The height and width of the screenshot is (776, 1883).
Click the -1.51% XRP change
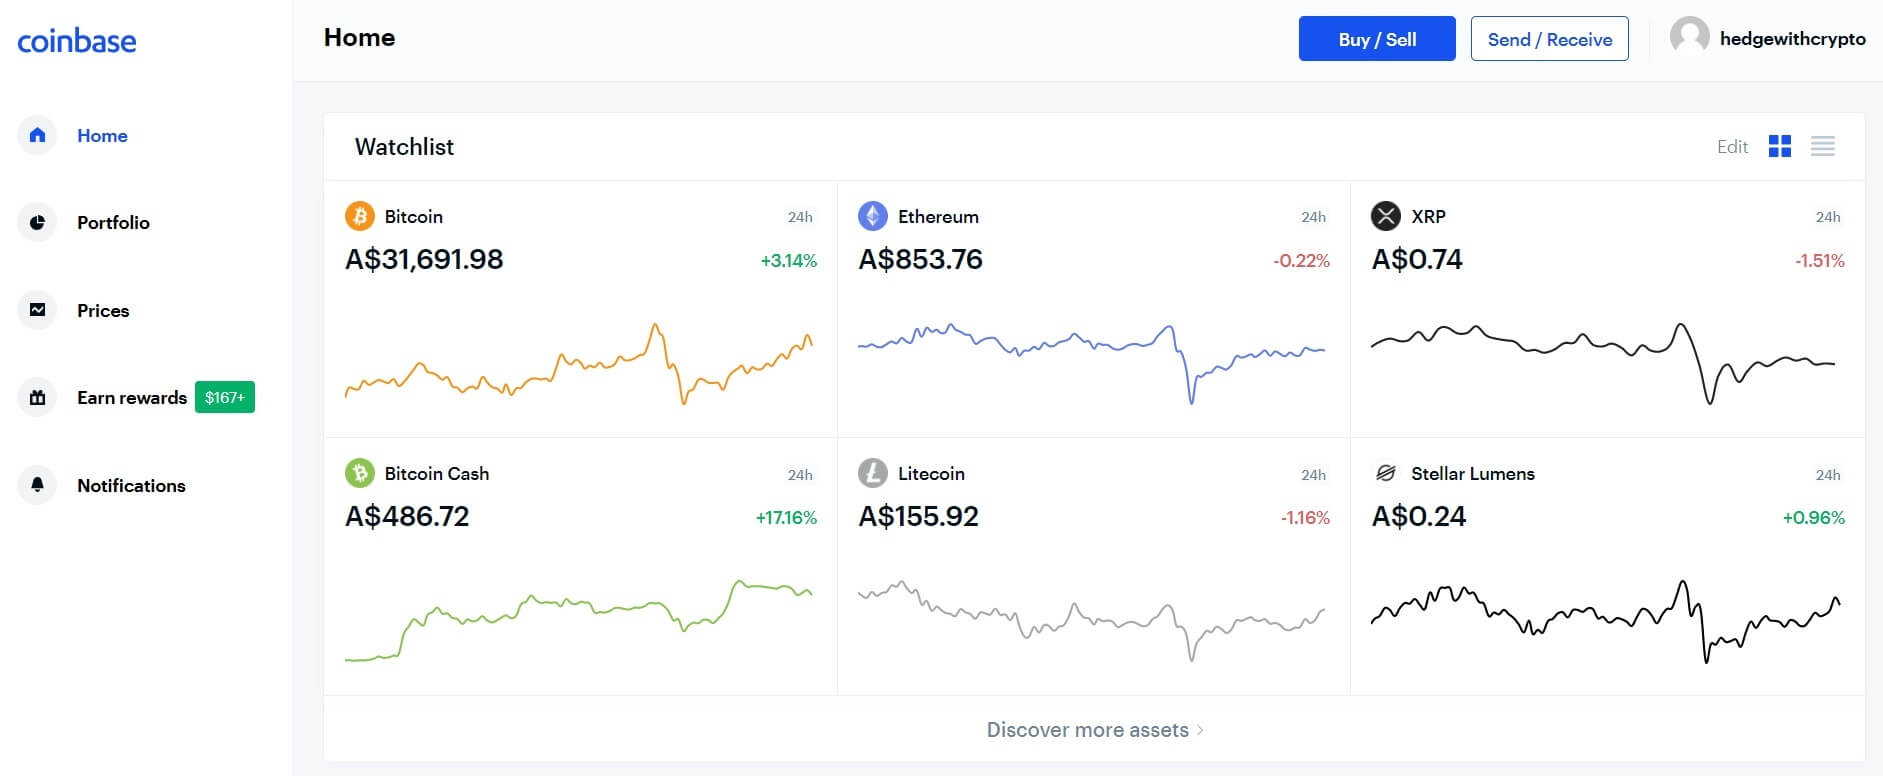(x=1820, y=261)
